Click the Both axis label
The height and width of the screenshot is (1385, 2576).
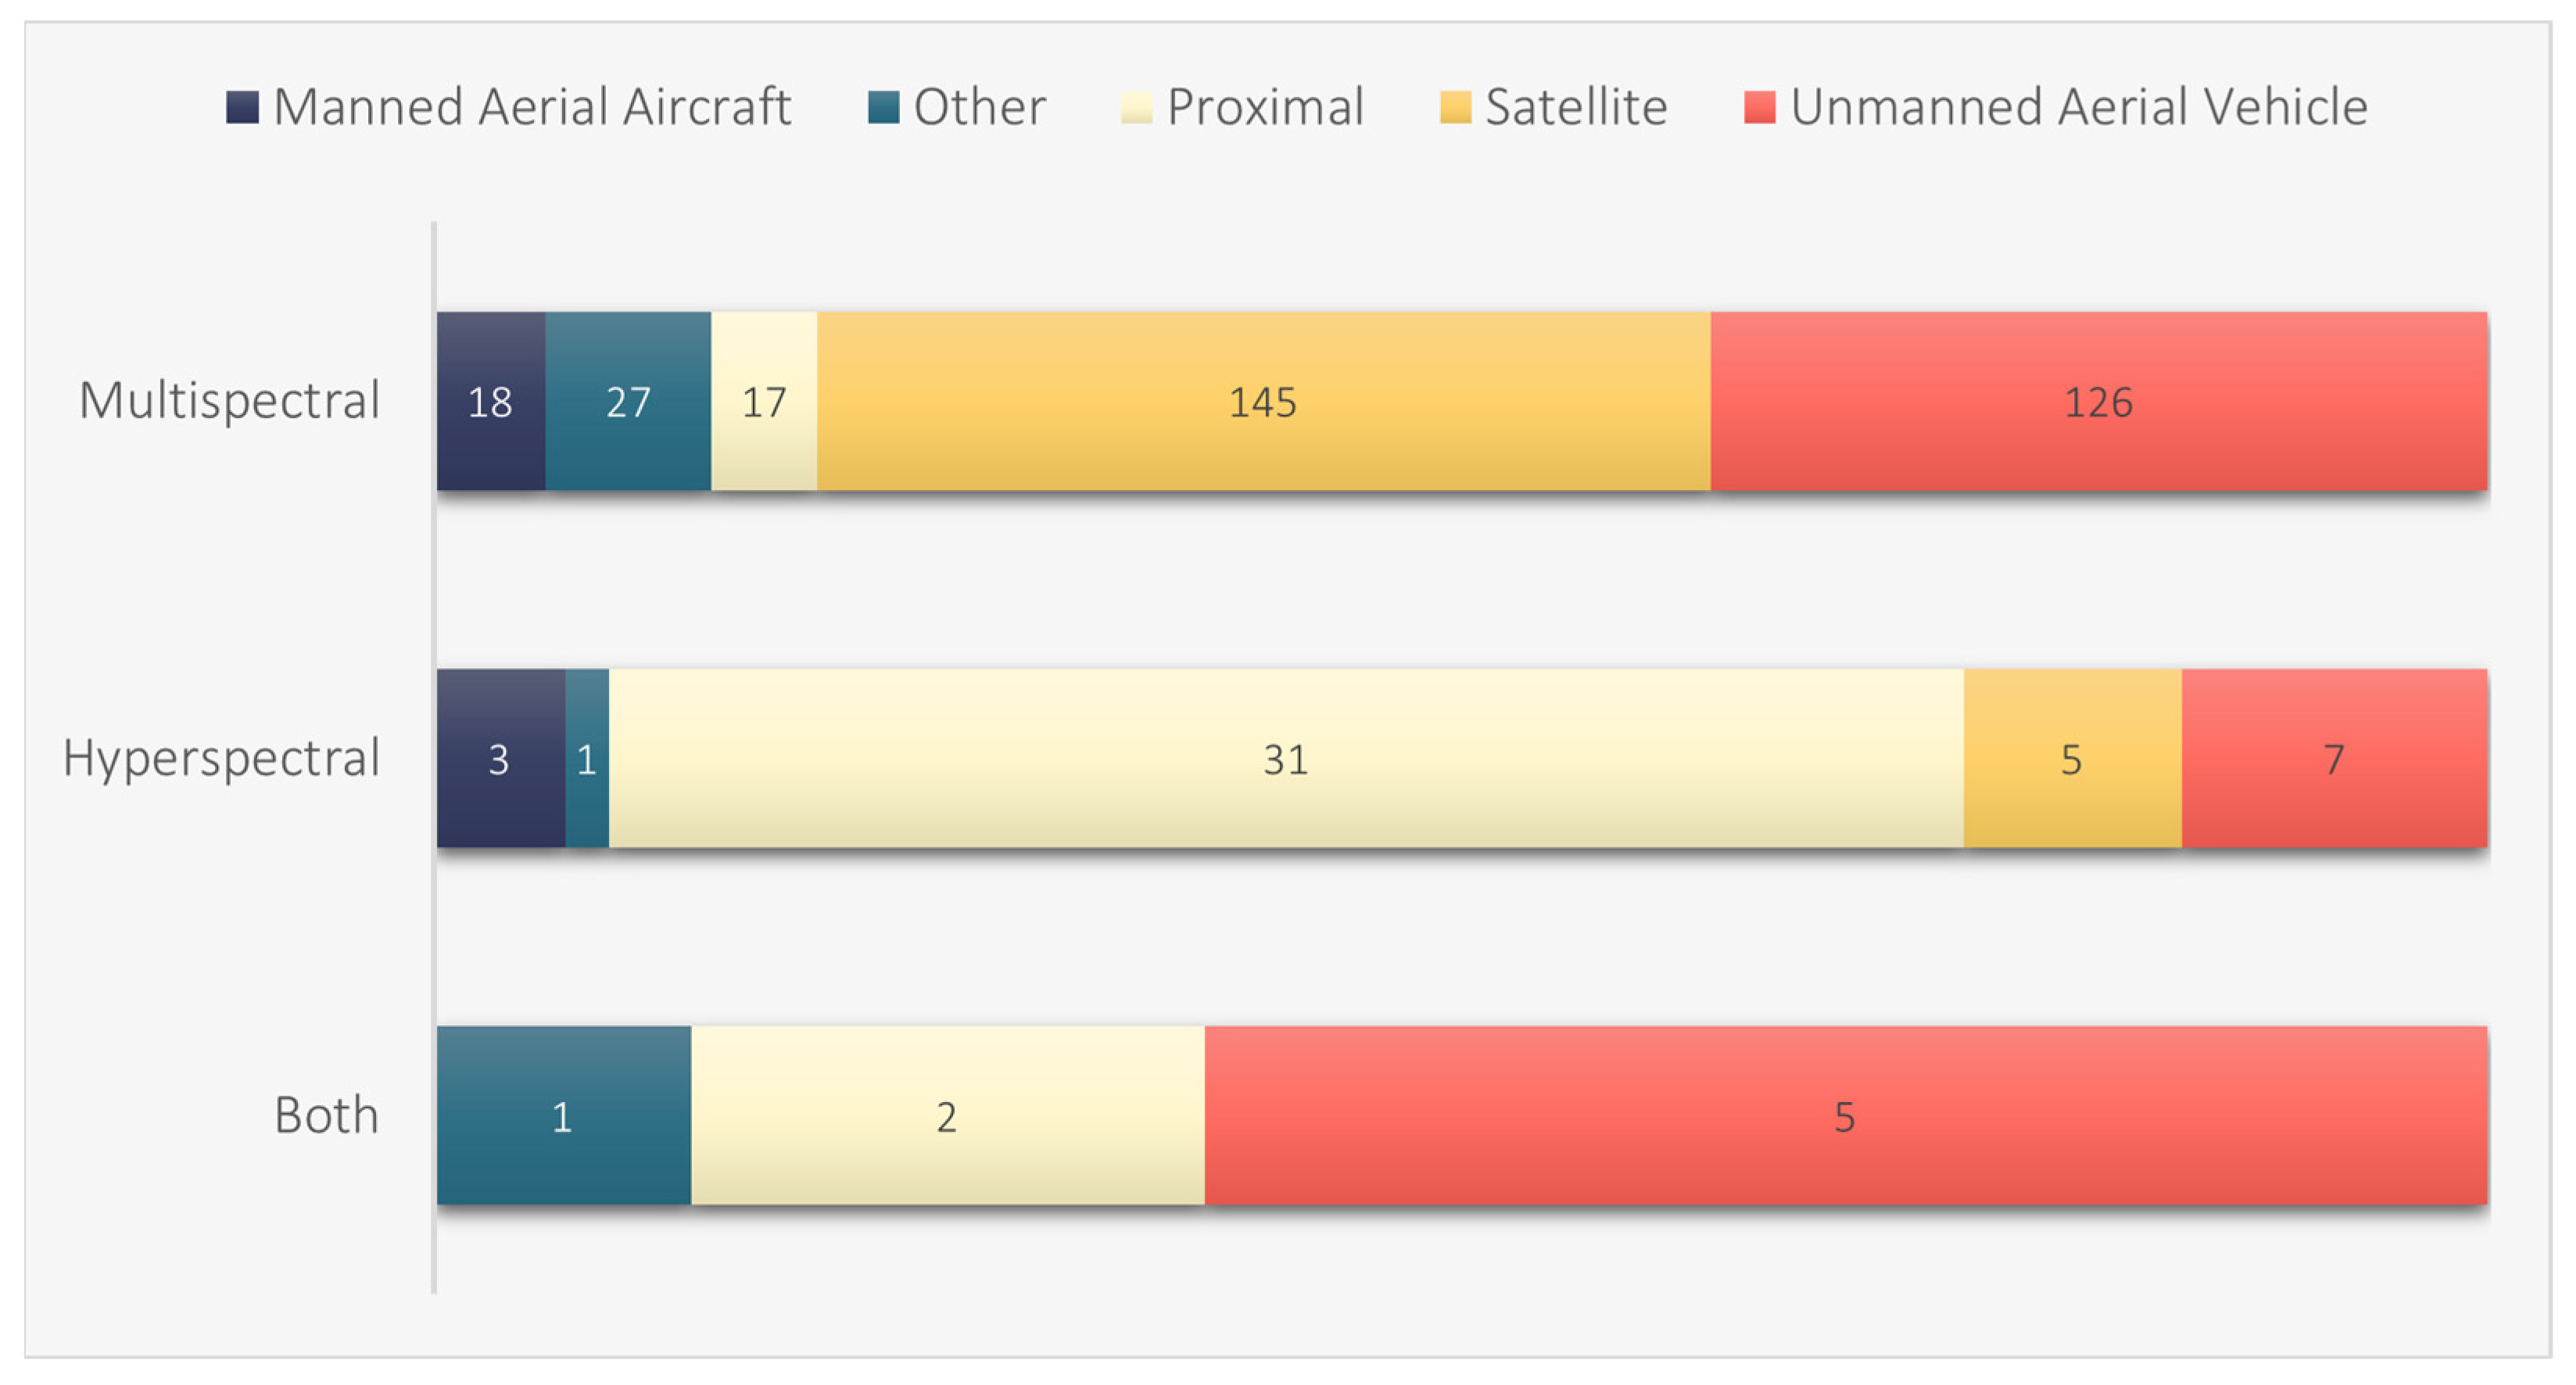326,1115
